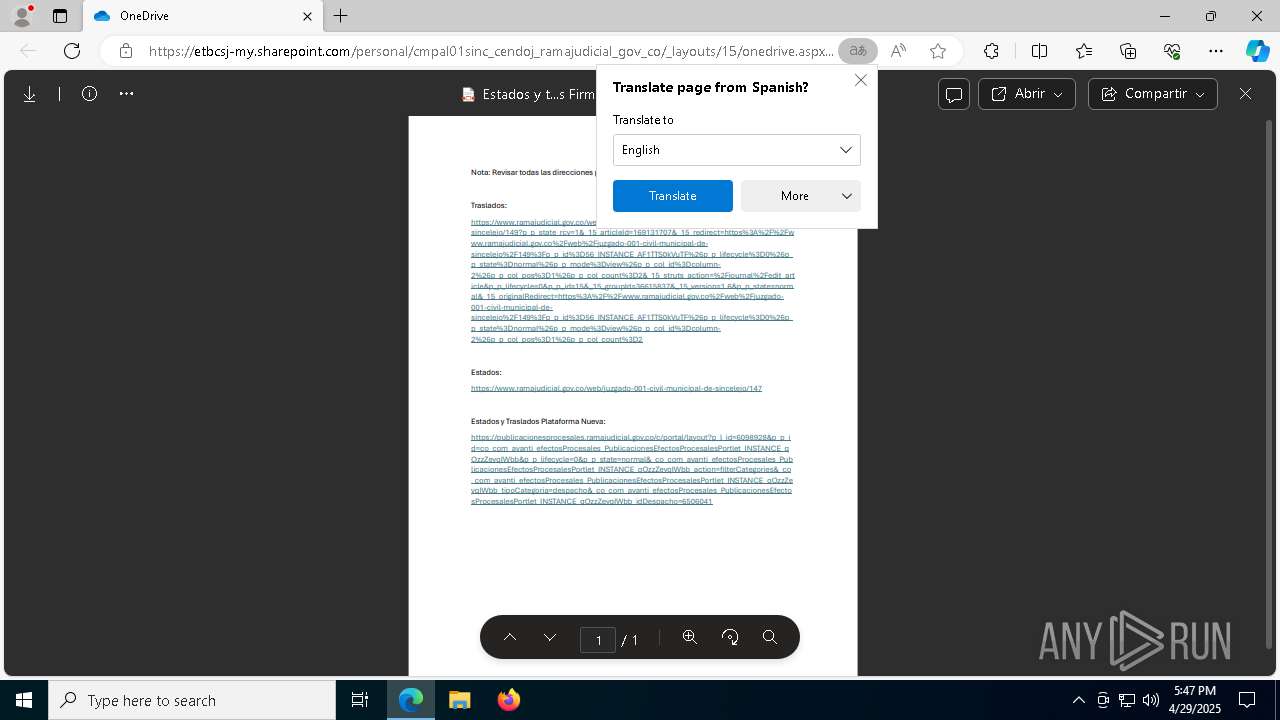Show hidden system tray icons
The image size is (1280, 720).
[1078, 700]
